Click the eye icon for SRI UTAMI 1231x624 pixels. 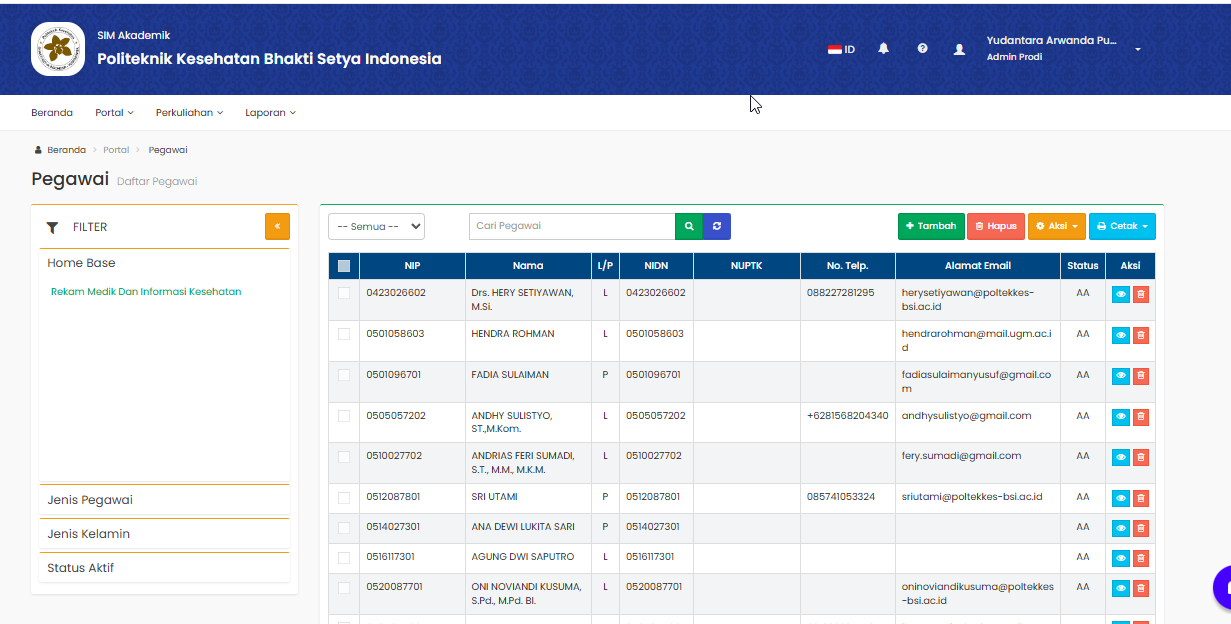1121,498
